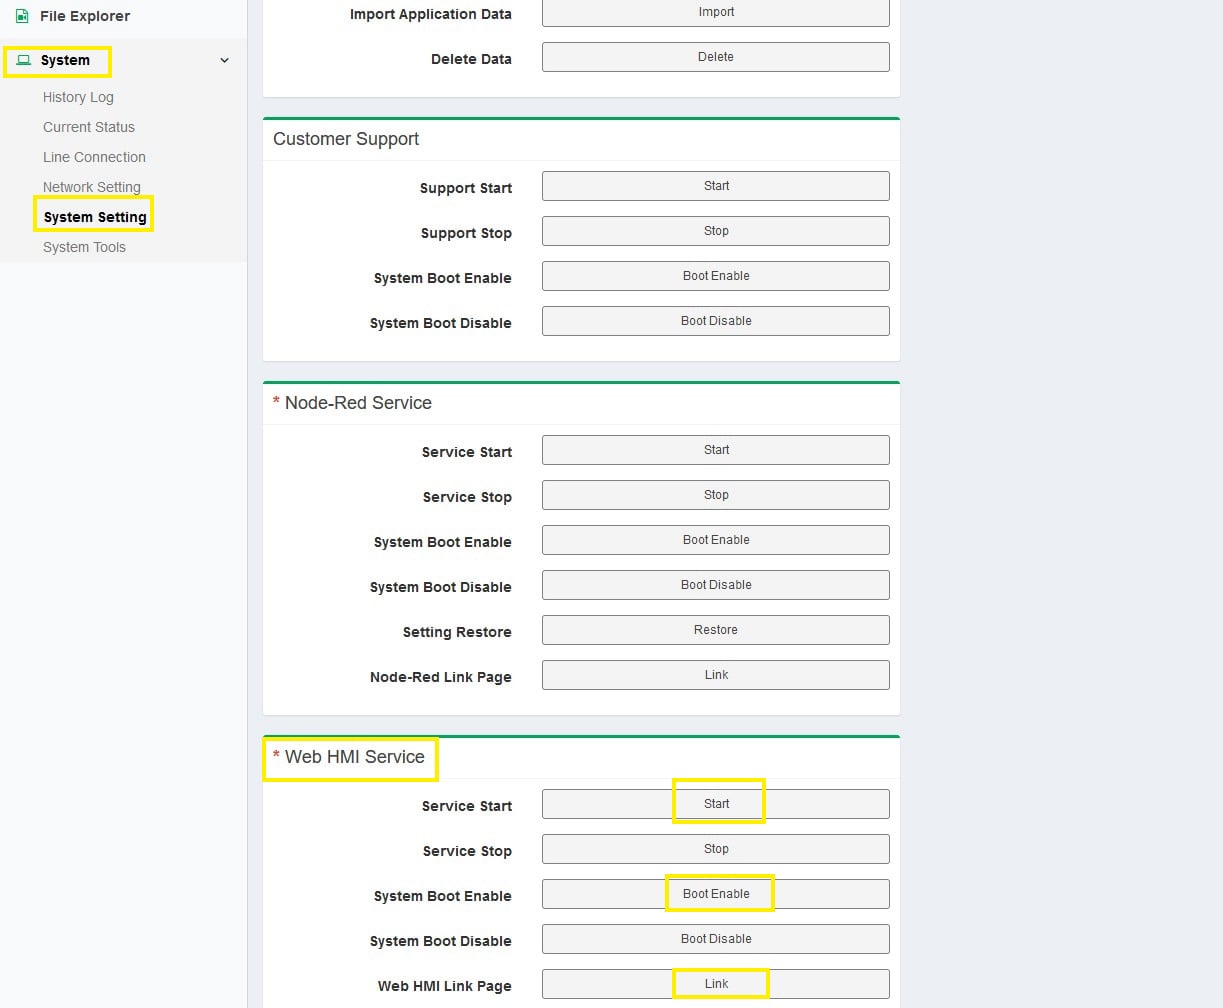Open the Node-Red Link Page
Viewport: 1223px width, 1008px height.
715,675
